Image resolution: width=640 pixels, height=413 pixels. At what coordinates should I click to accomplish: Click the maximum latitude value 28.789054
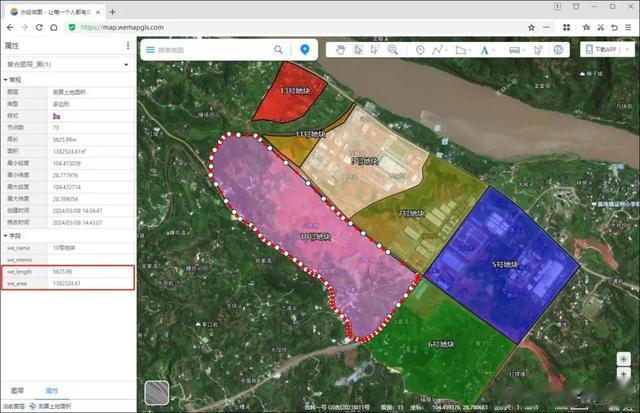[65, 199]
